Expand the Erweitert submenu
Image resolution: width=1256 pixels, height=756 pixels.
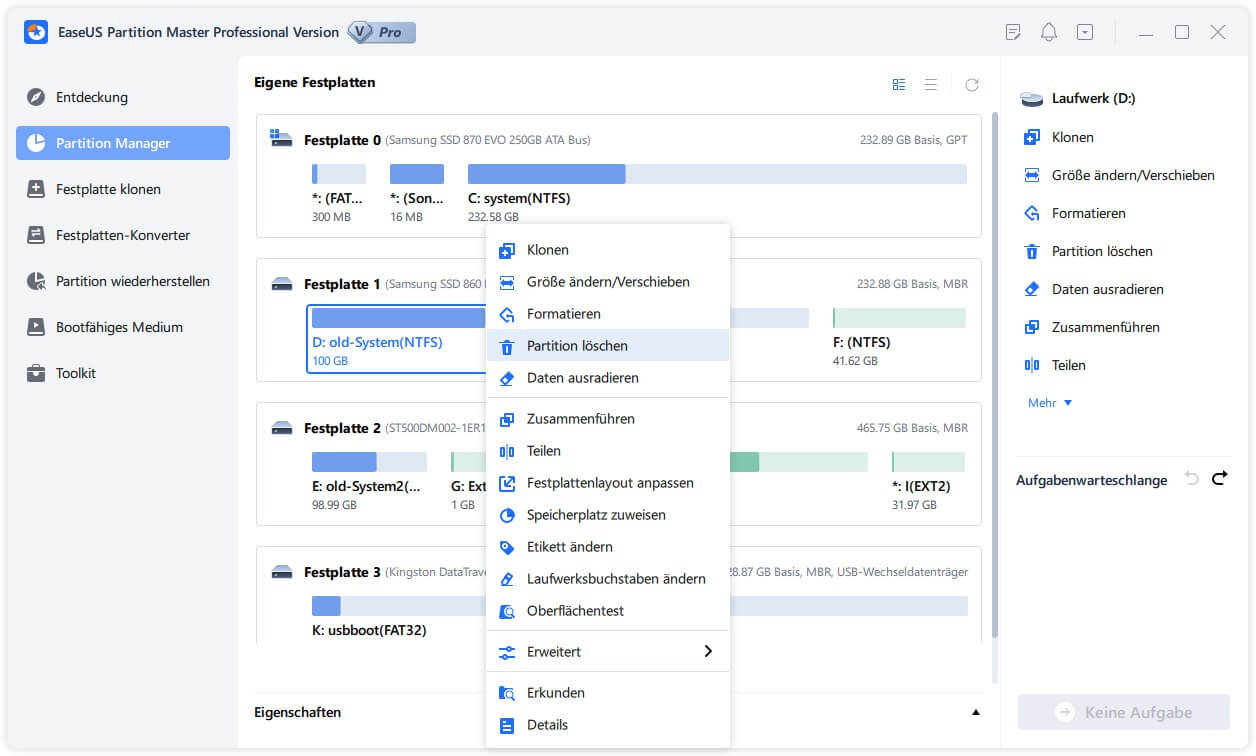click(608, 652)
